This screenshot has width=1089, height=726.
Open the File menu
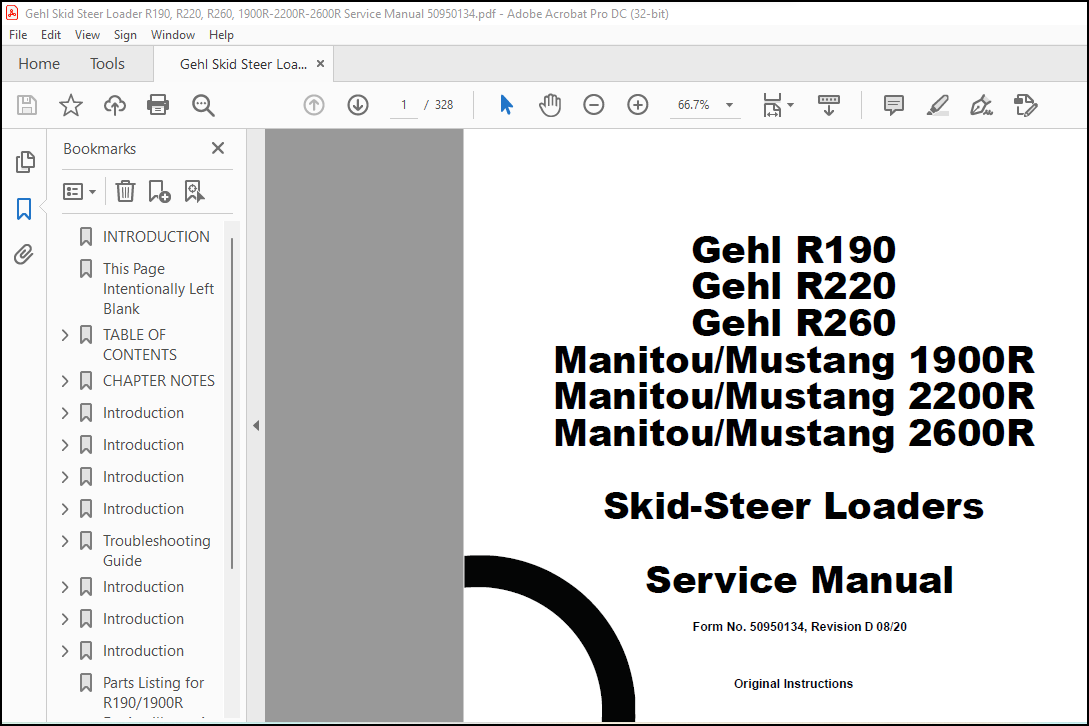pos(18,35)
